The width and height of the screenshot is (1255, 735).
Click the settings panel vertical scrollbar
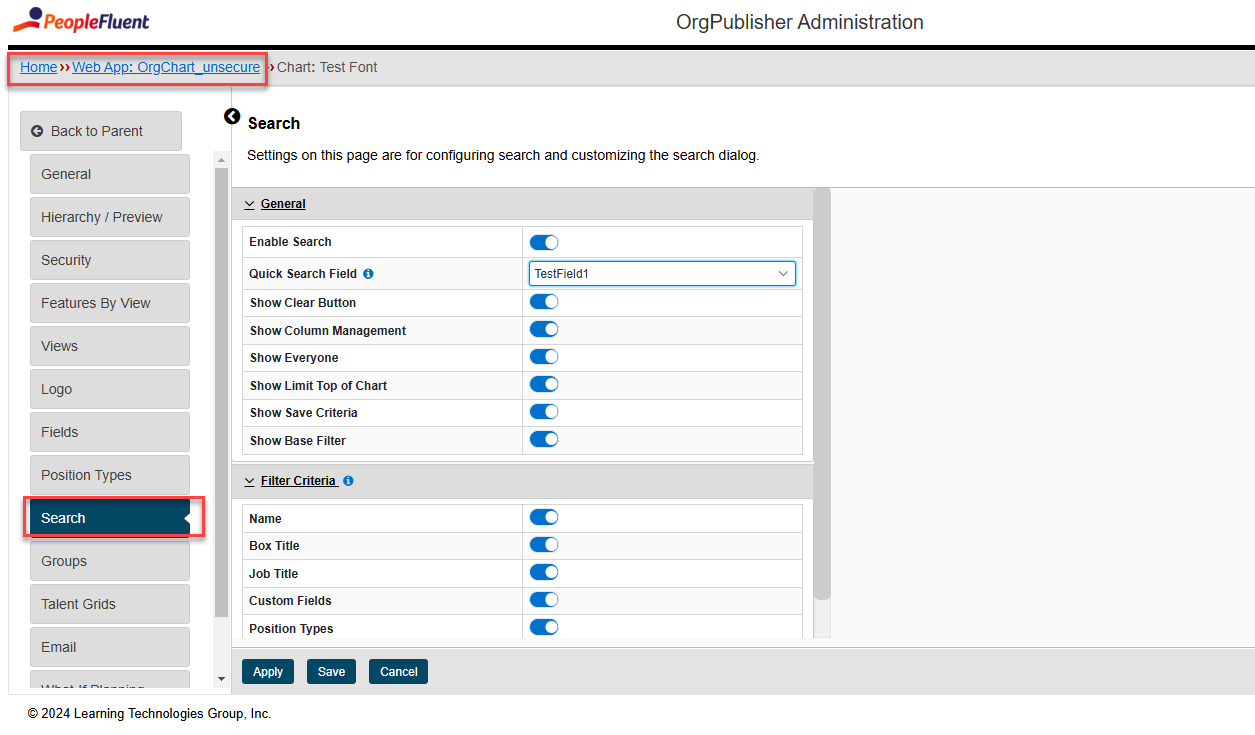pos(822,400)
